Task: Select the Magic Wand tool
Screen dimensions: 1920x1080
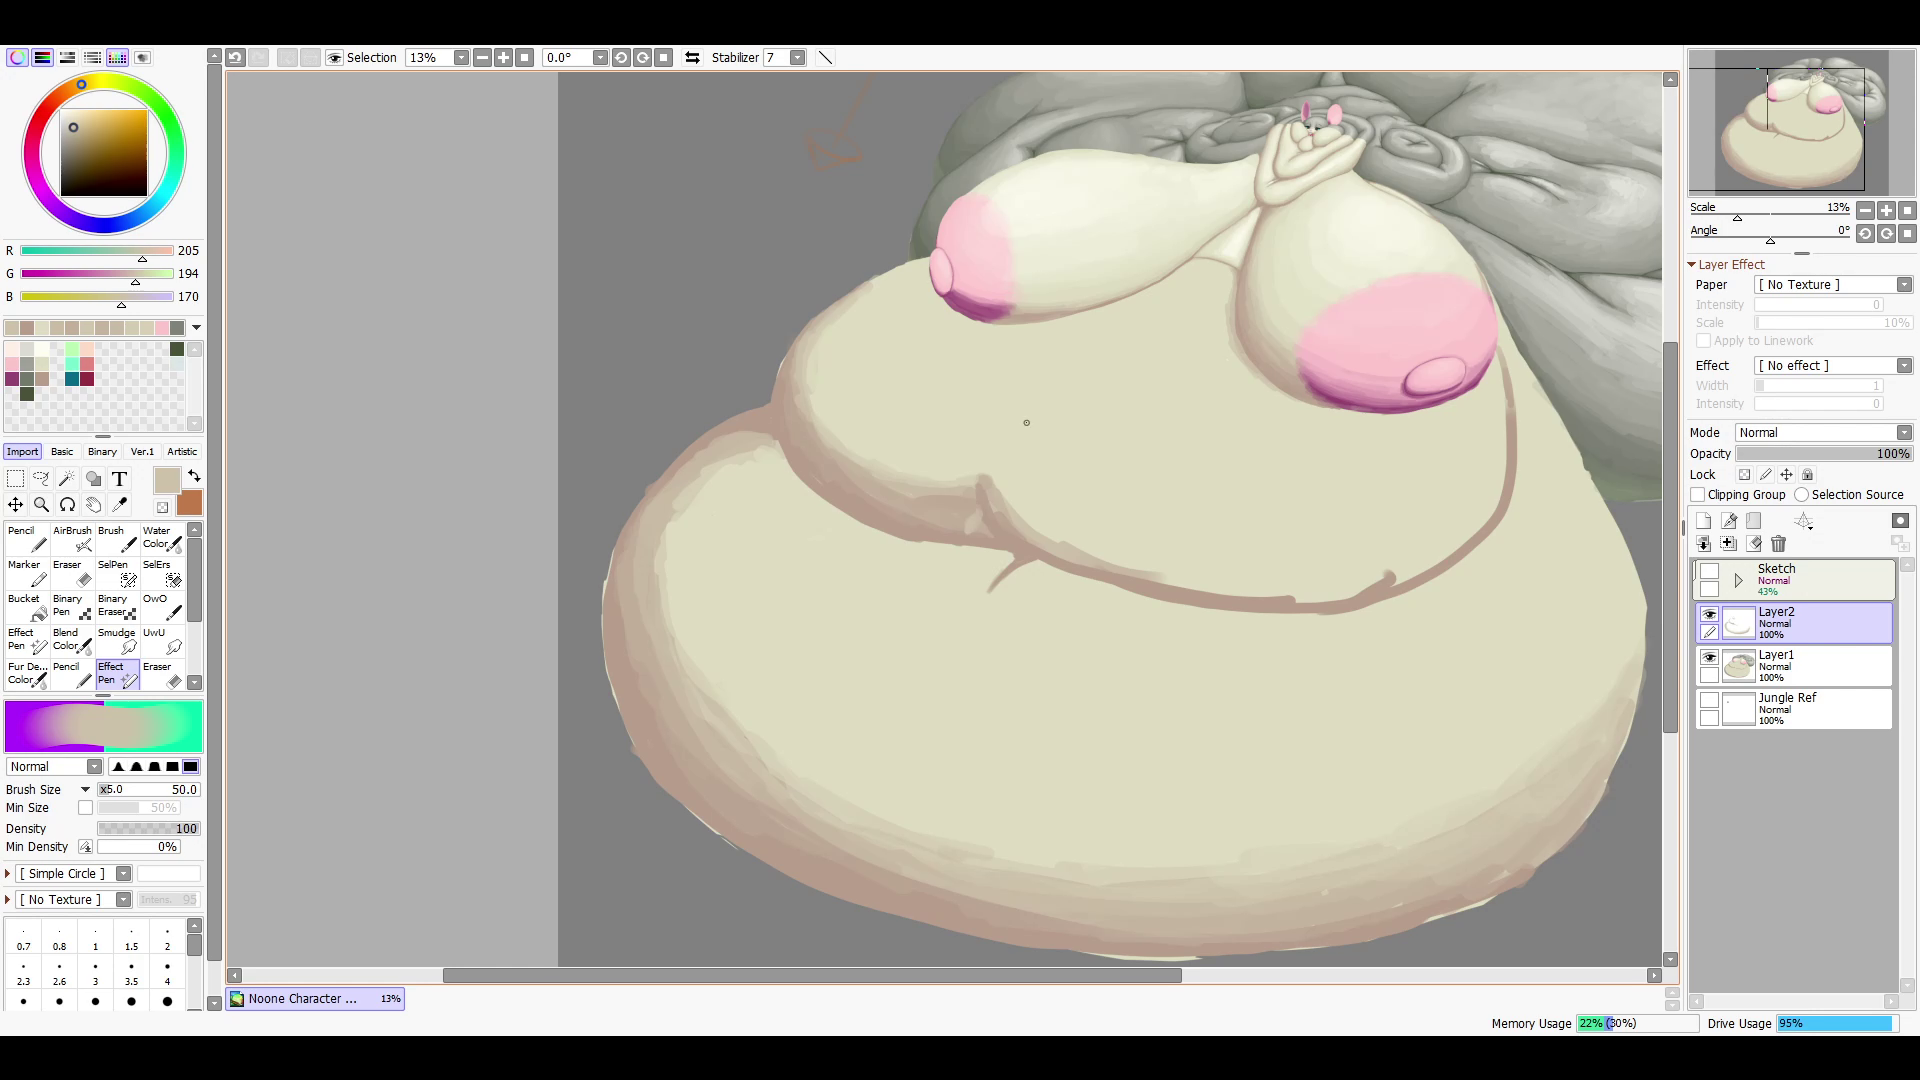Action: tap(66, 479)
